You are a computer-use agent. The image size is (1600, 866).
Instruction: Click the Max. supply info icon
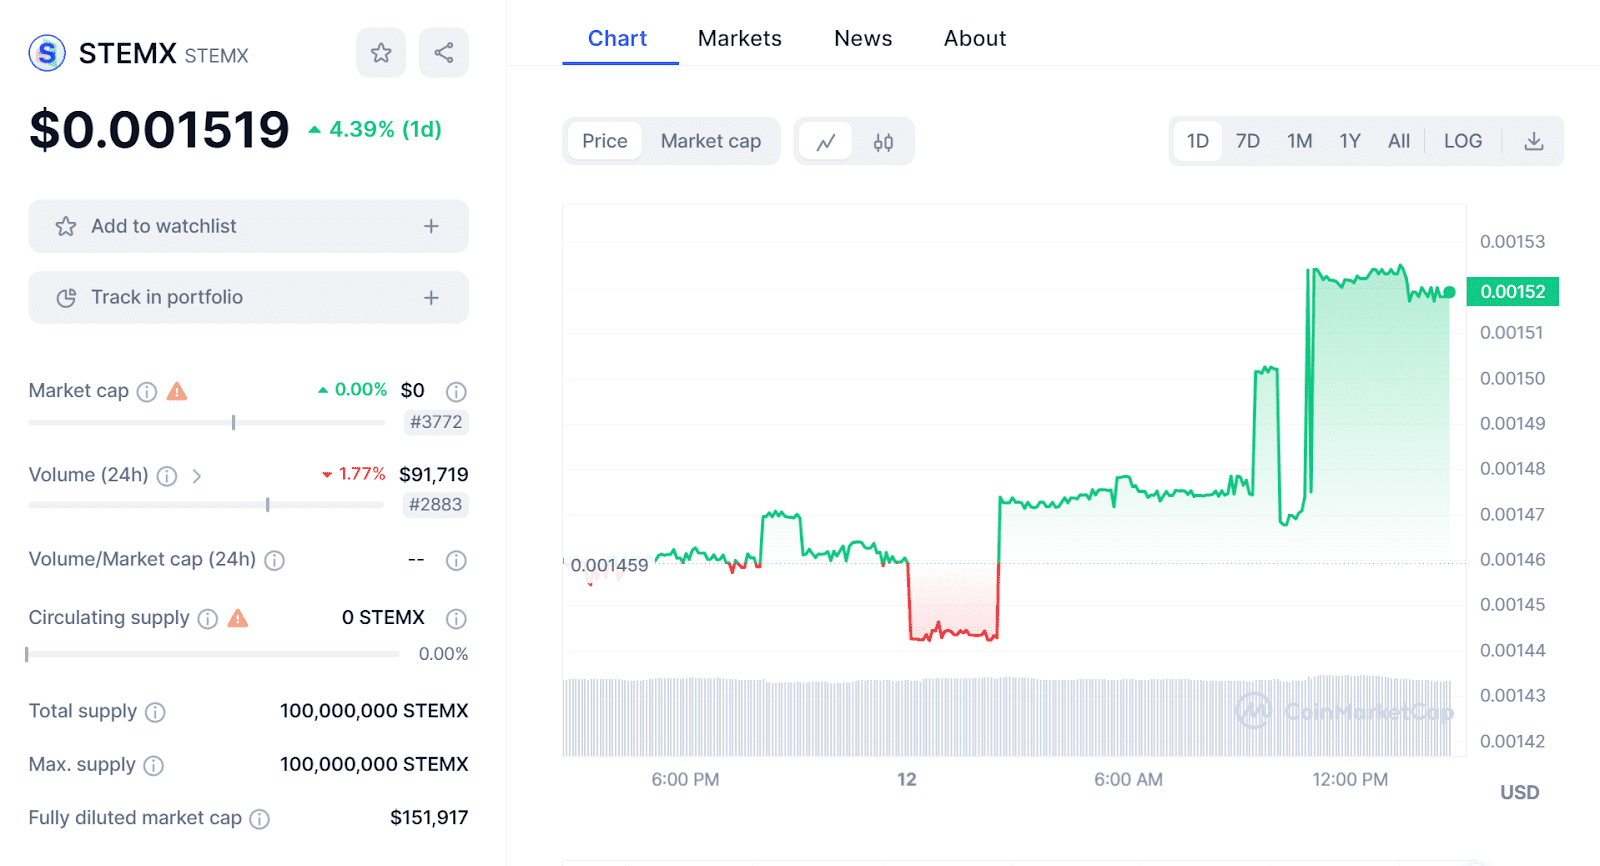[x=153, y=766]
